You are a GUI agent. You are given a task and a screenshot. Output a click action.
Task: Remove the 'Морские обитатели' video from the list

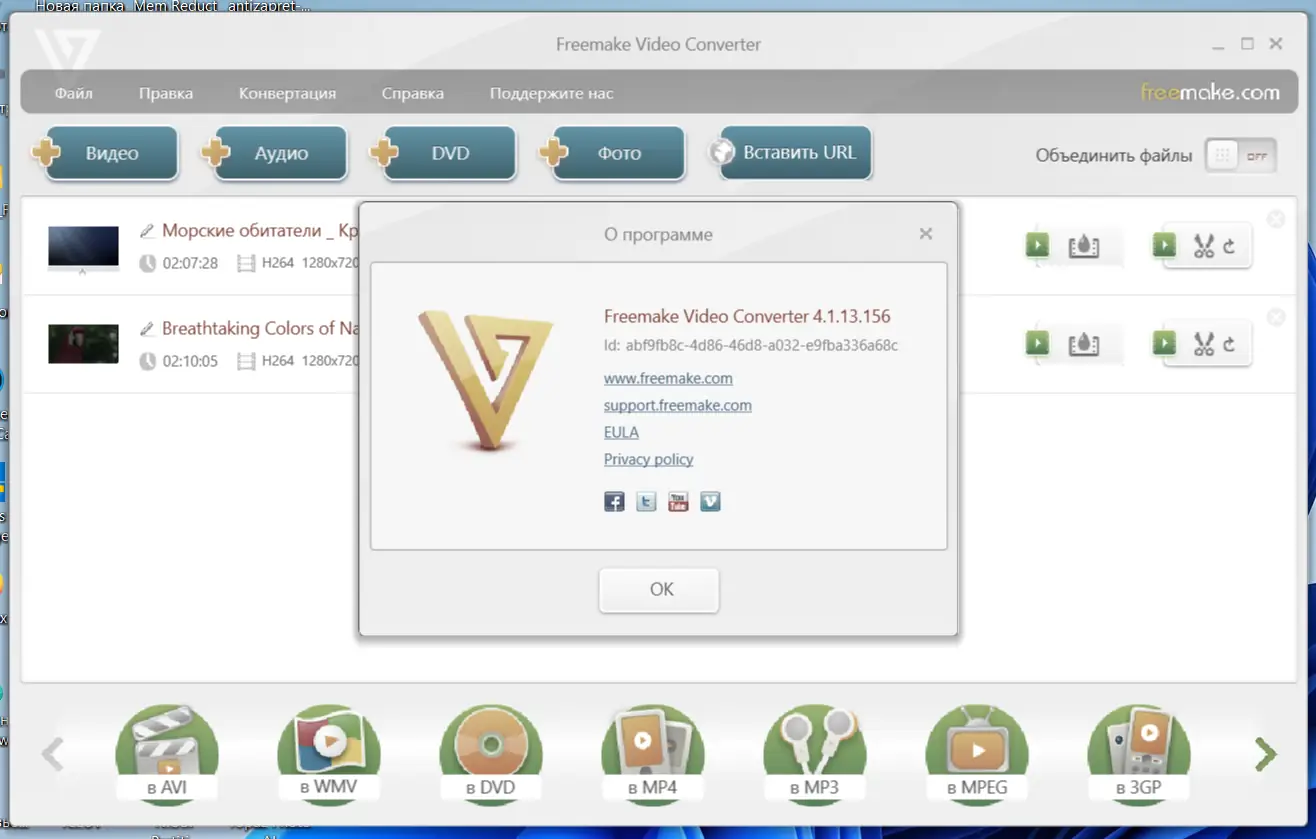point(1276,219)
